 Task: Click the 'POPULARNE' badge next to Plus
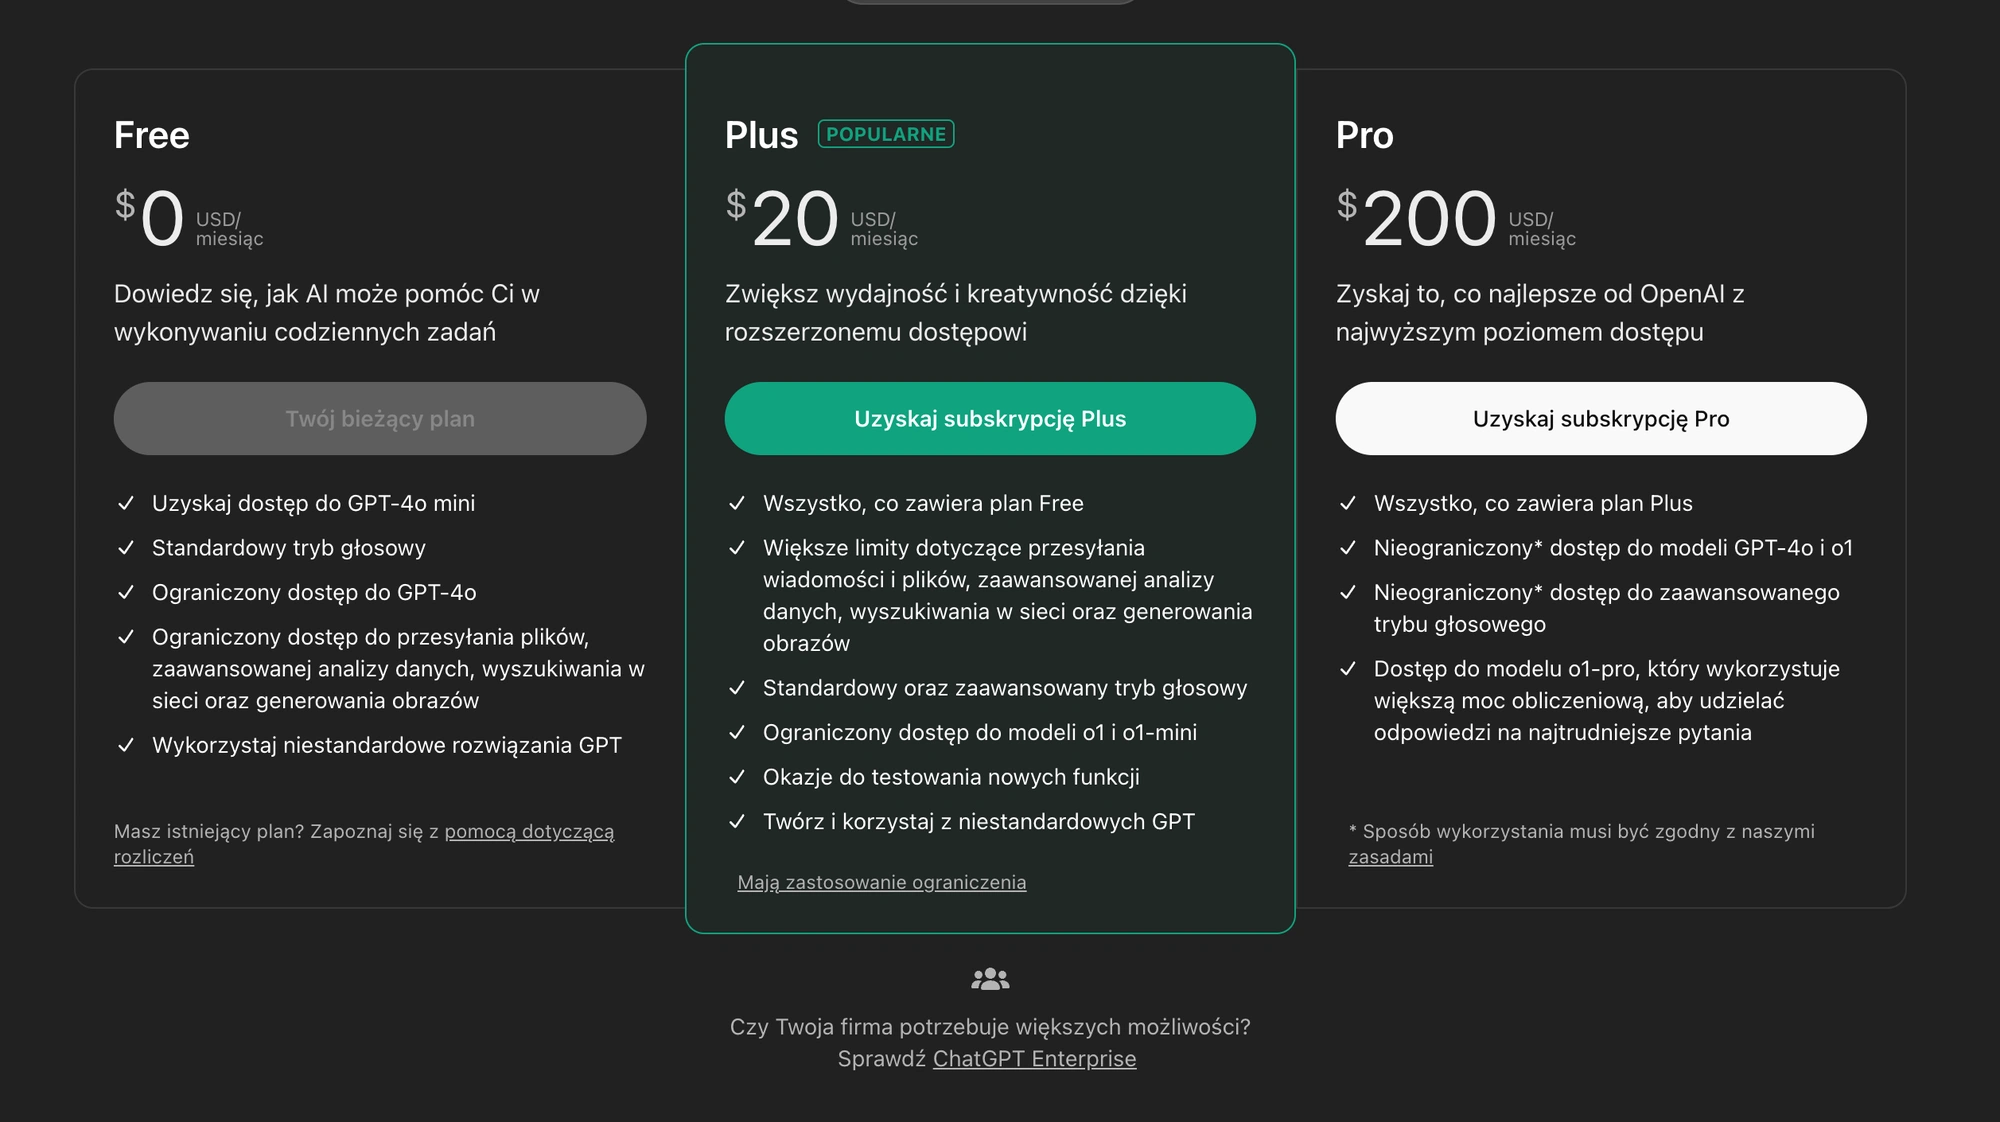(x=886, y=134)
